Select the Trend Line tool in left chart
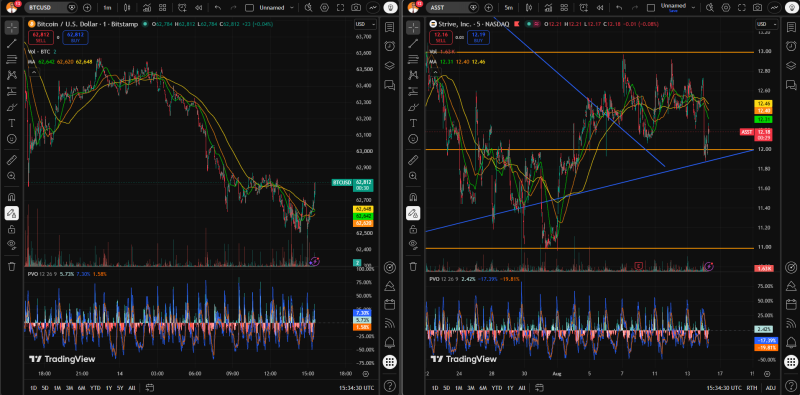Screen dimensions: 800x395 coord(11,44)
